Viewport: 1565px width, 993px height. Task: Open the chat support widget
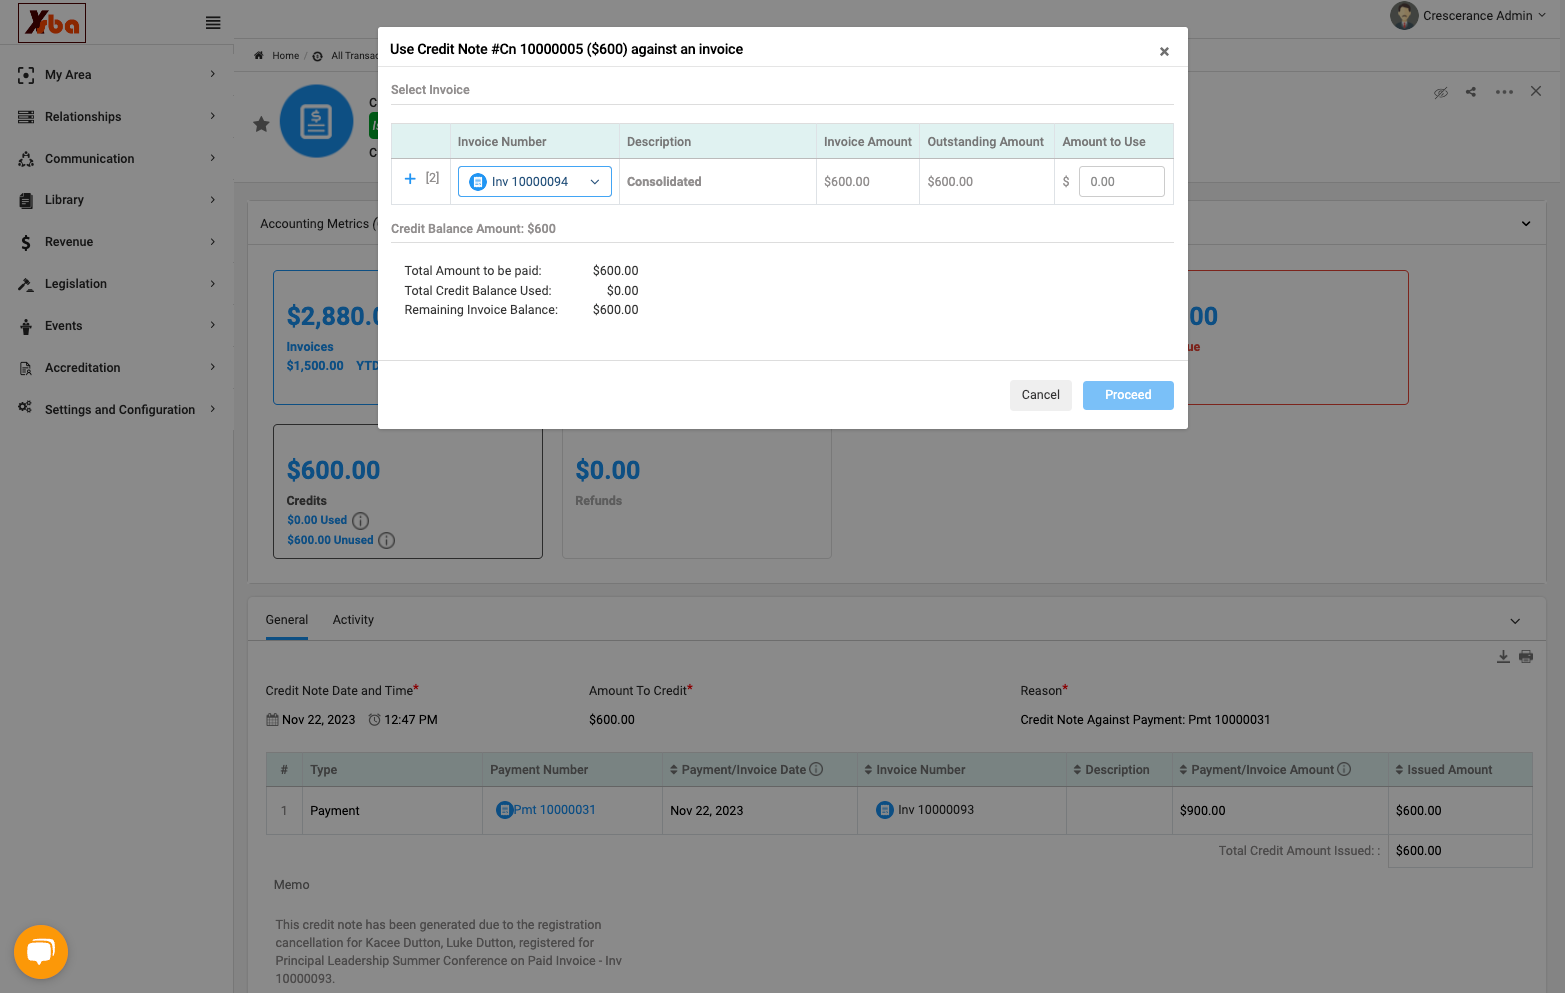(x=41, y=952)
